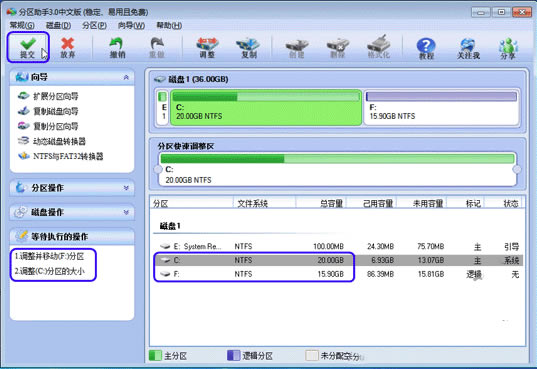Click the 100.00MB total capacity cell
Image resolution: width=537 pixels, height=369 pixels.
(x=328, y=246)
